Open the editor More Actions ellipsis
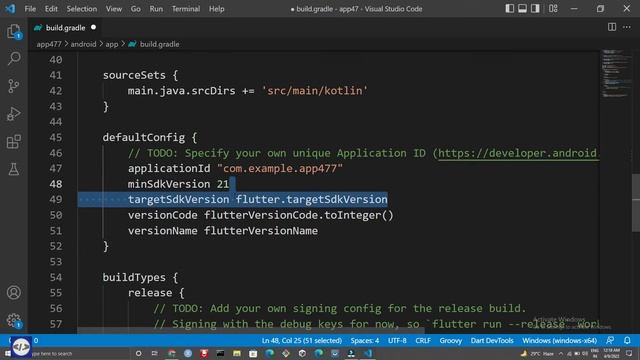The height and width of the screenshot is (360, 640). [x=627, y=27]
